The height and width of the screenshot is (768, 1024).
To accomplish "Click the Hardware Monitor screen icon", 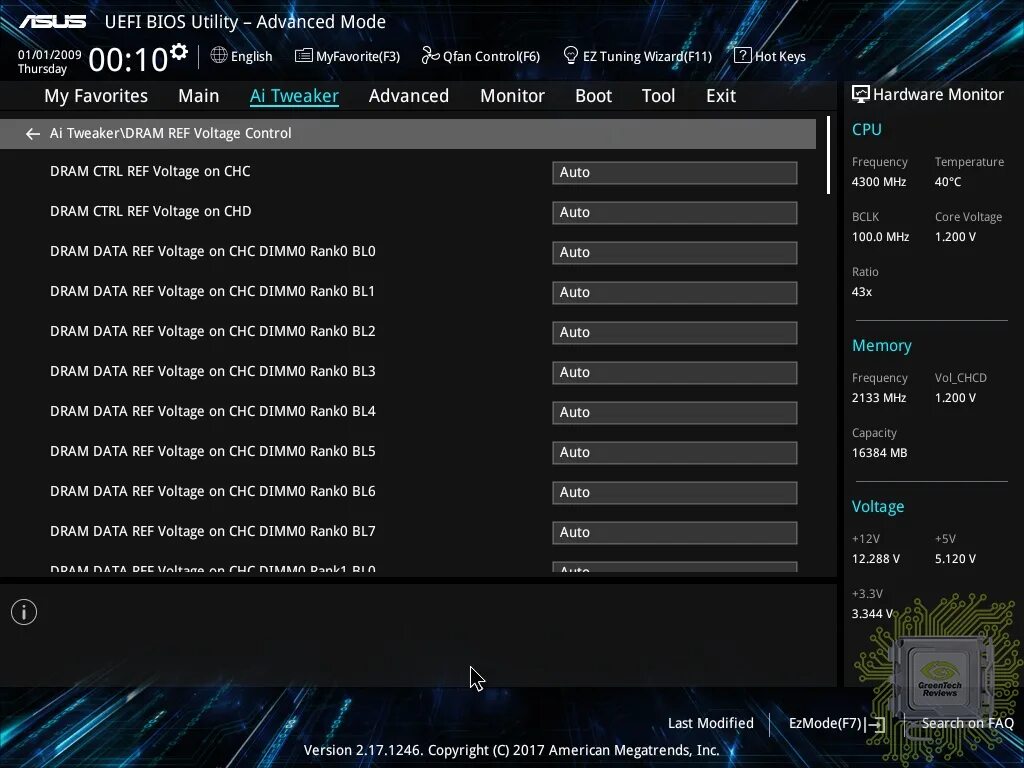I will (861, 95).
